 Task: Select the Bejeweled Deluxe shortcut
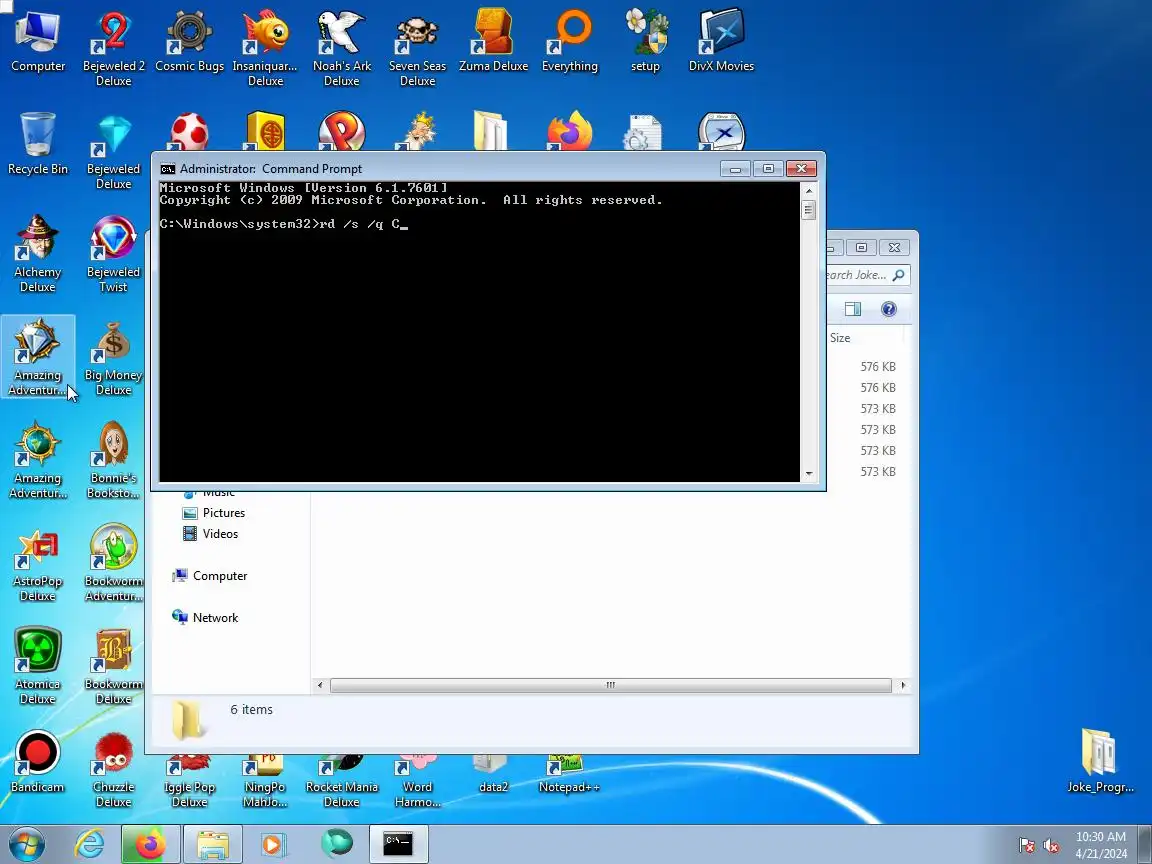point(113,151)
